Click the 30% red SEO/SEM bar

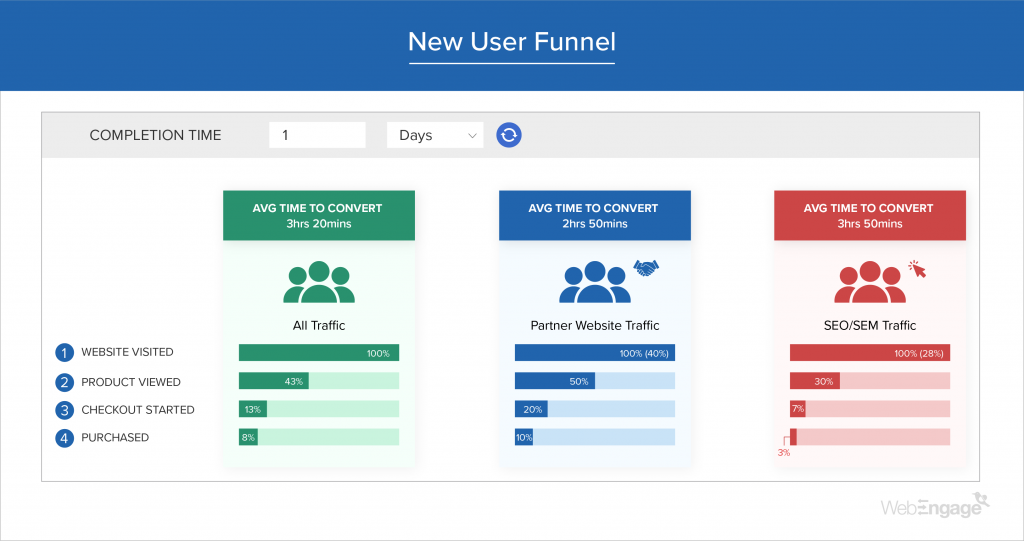tap(814, 381)
